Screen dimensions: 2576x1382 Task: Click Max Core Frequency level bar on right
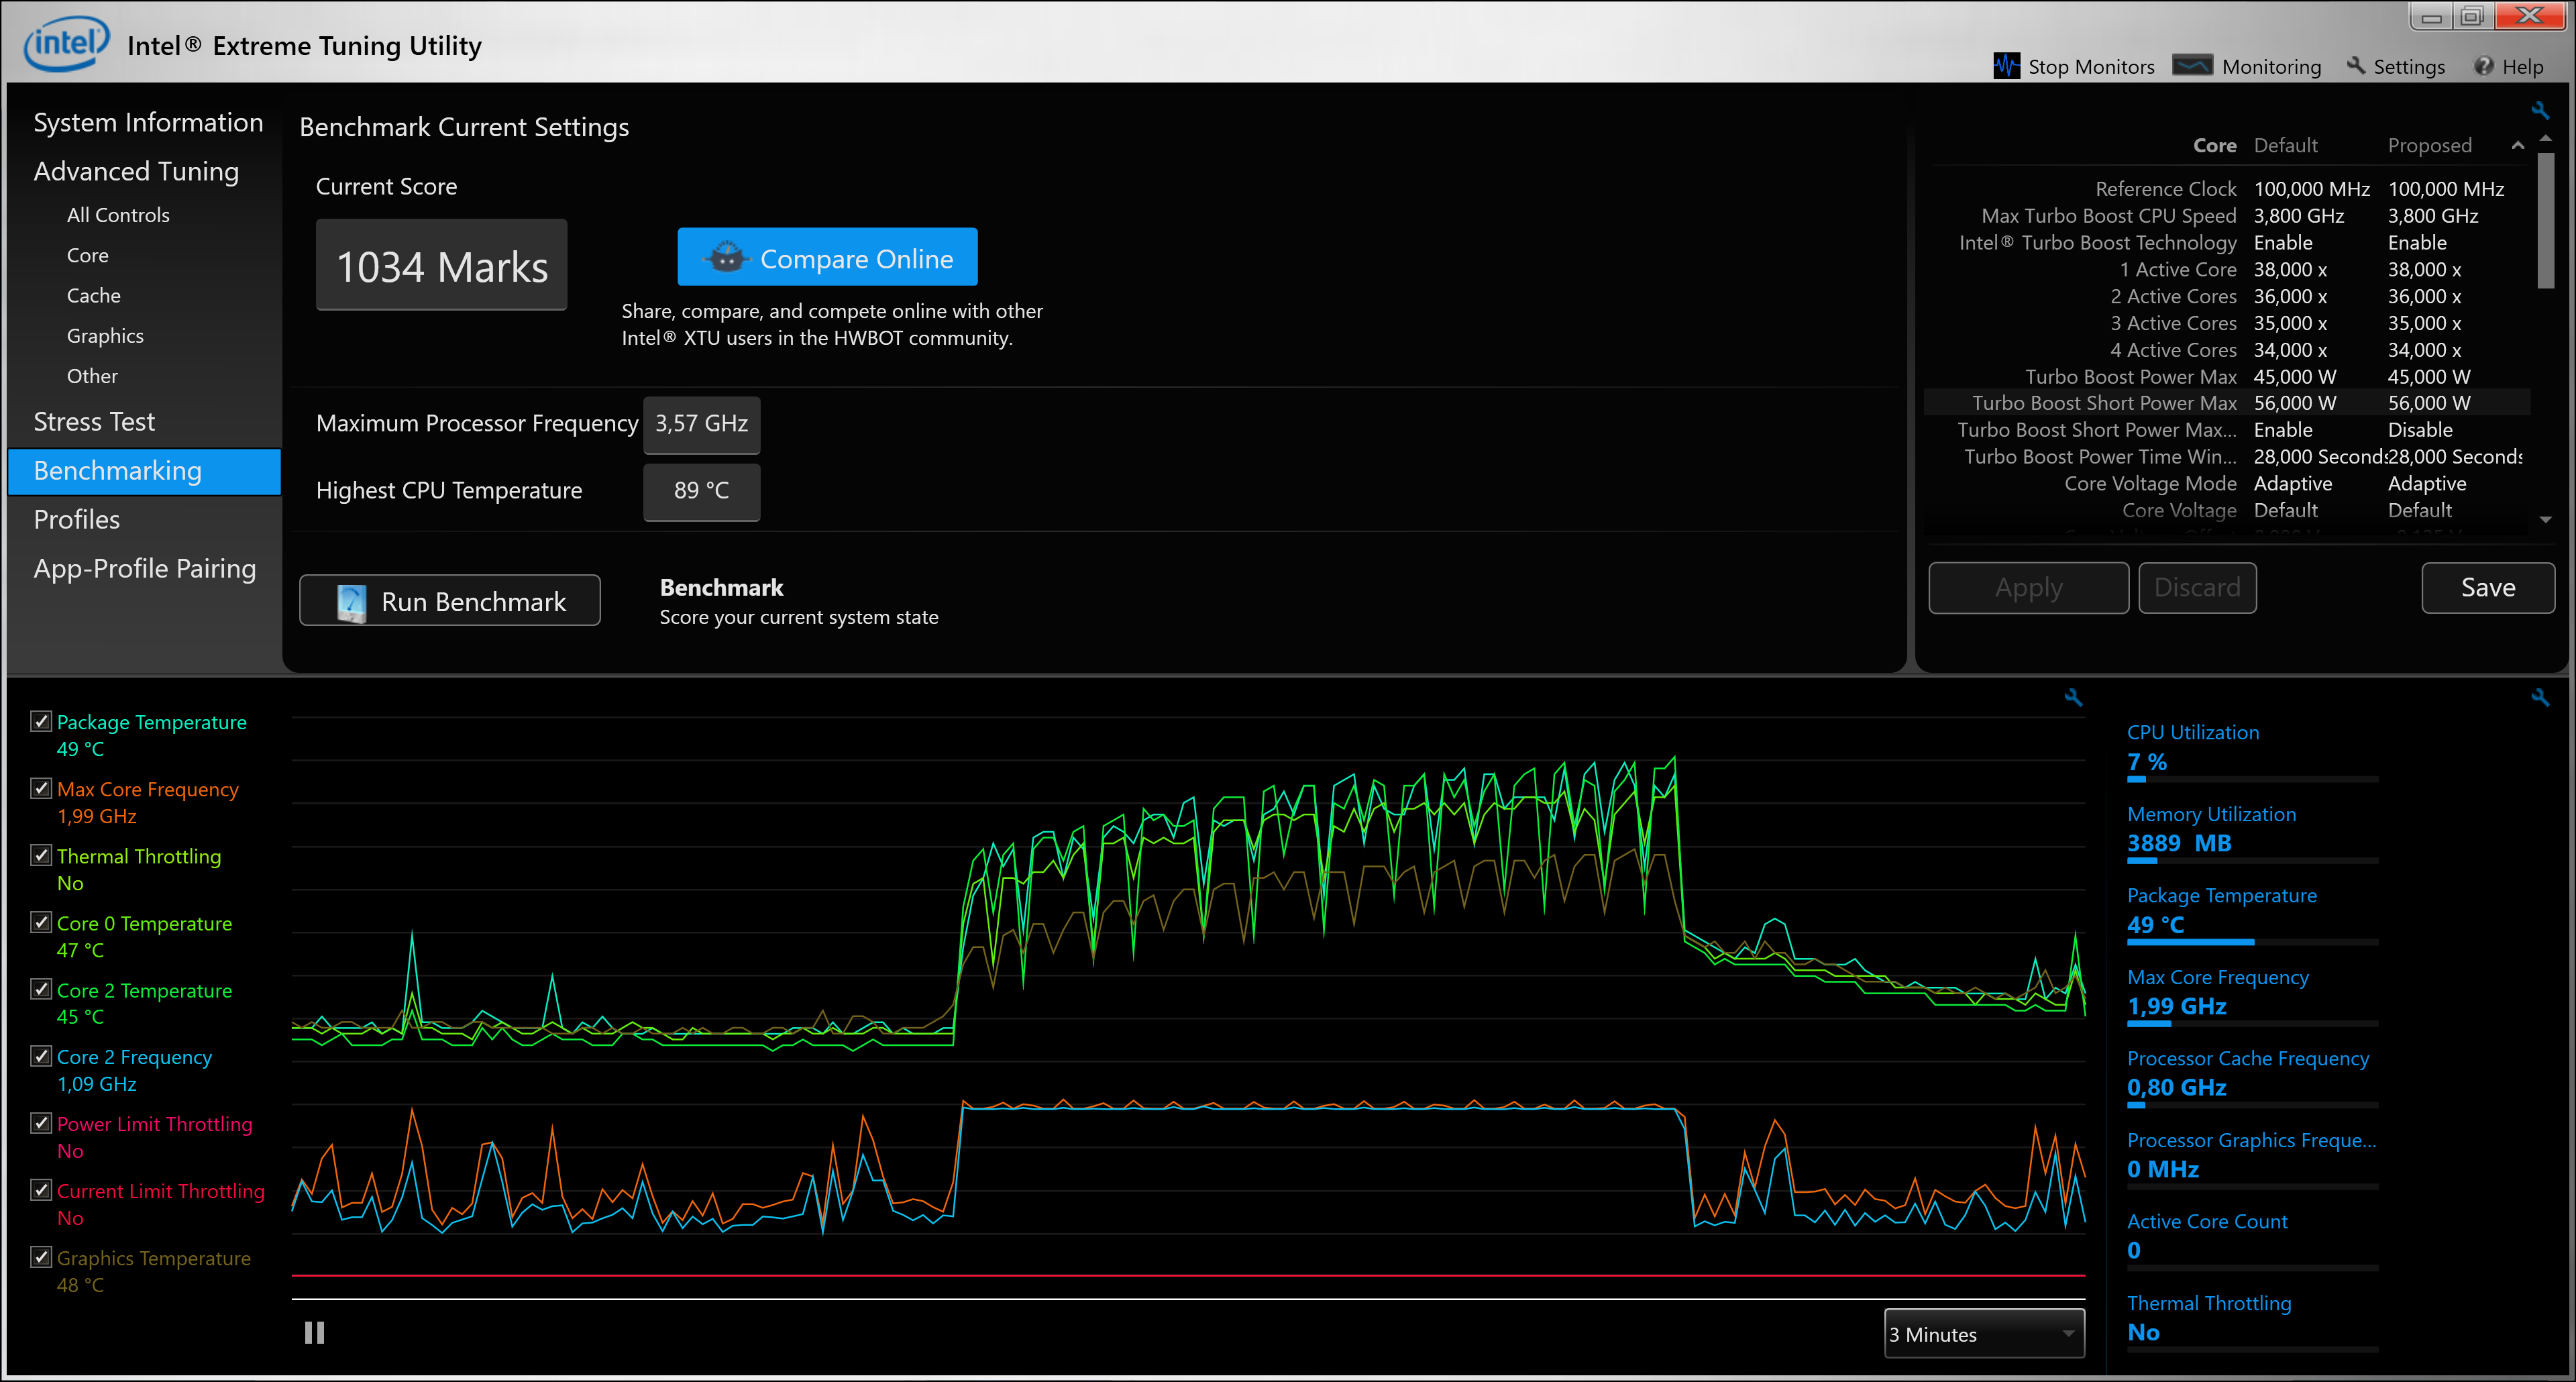pyautogui.click(x=2252, y=1024)
